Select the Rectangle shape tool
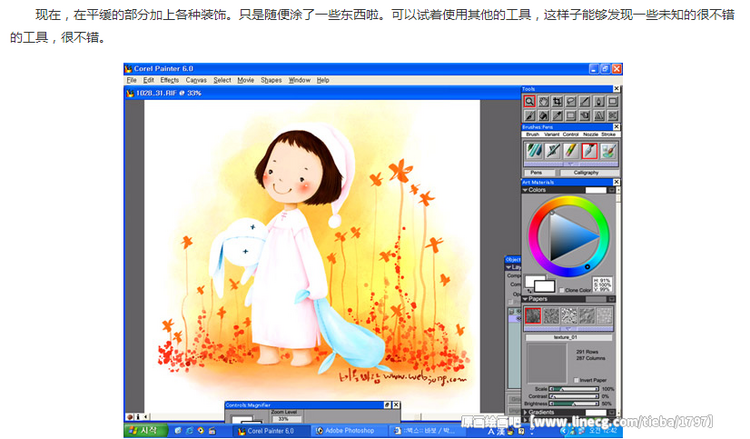This screenshot has width=750, height=439. (613, 101)
